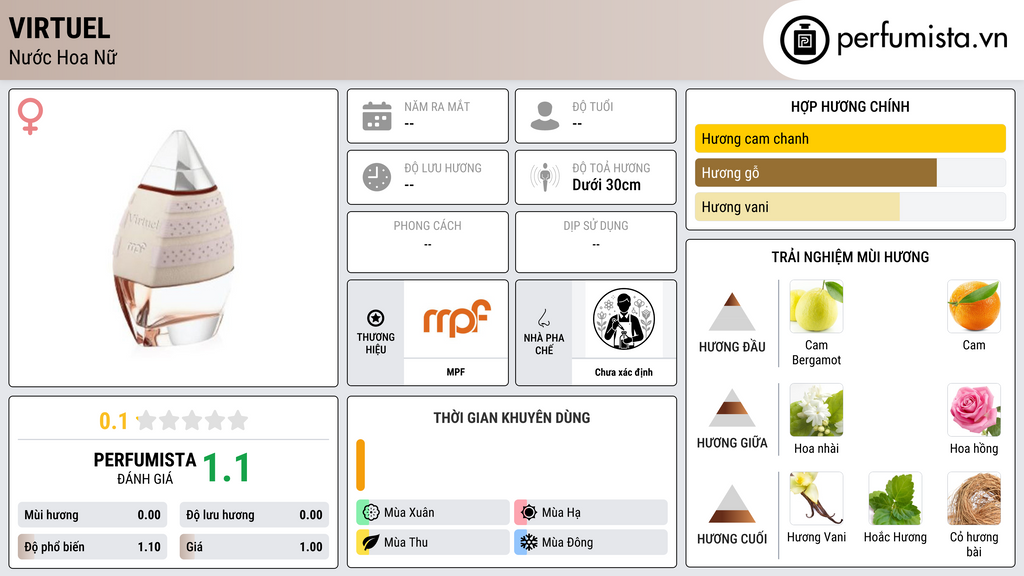
Task: Click the green 1.1 Perfumista rating
Action: click(227, 468)
